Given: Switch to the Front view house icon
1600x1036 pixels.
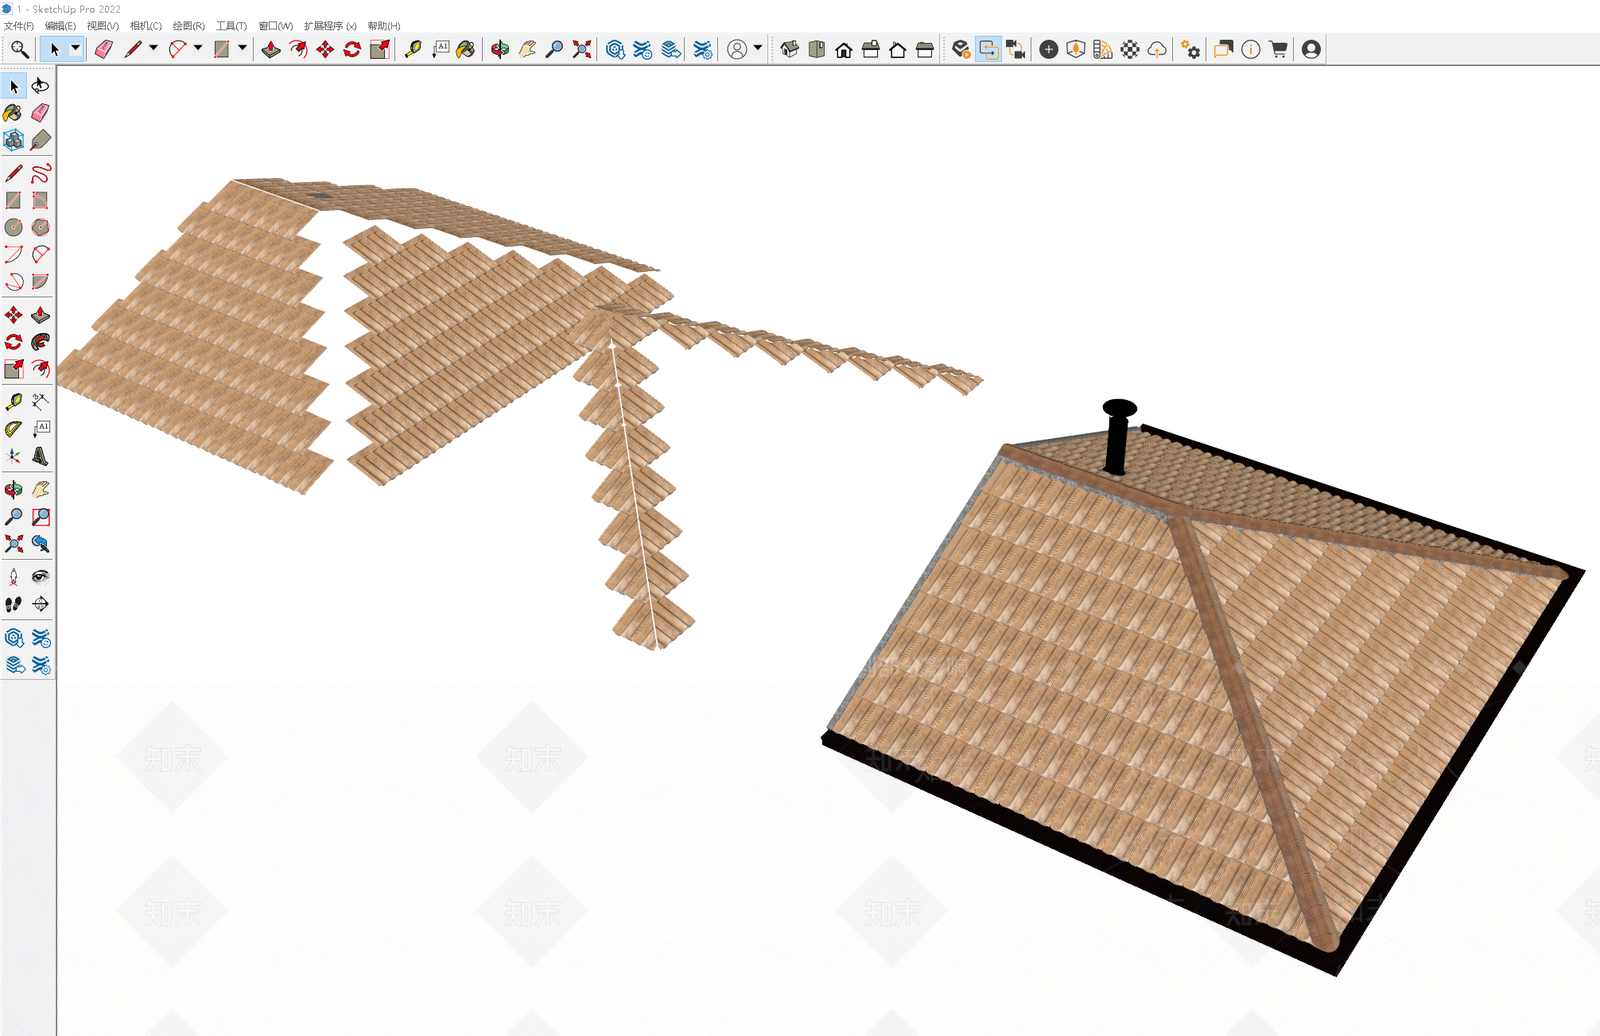Looking at the screenshot, I should [x=844, y=49].
